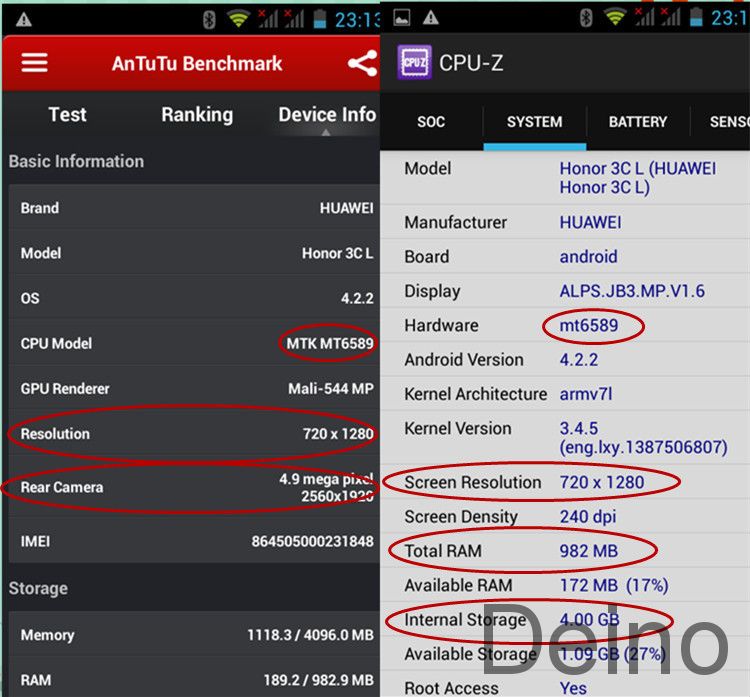The height and width of the screenshot is (697, 750).
Task: Tap the Available Storage row in CPU-Z
Action: pos(565,654)
